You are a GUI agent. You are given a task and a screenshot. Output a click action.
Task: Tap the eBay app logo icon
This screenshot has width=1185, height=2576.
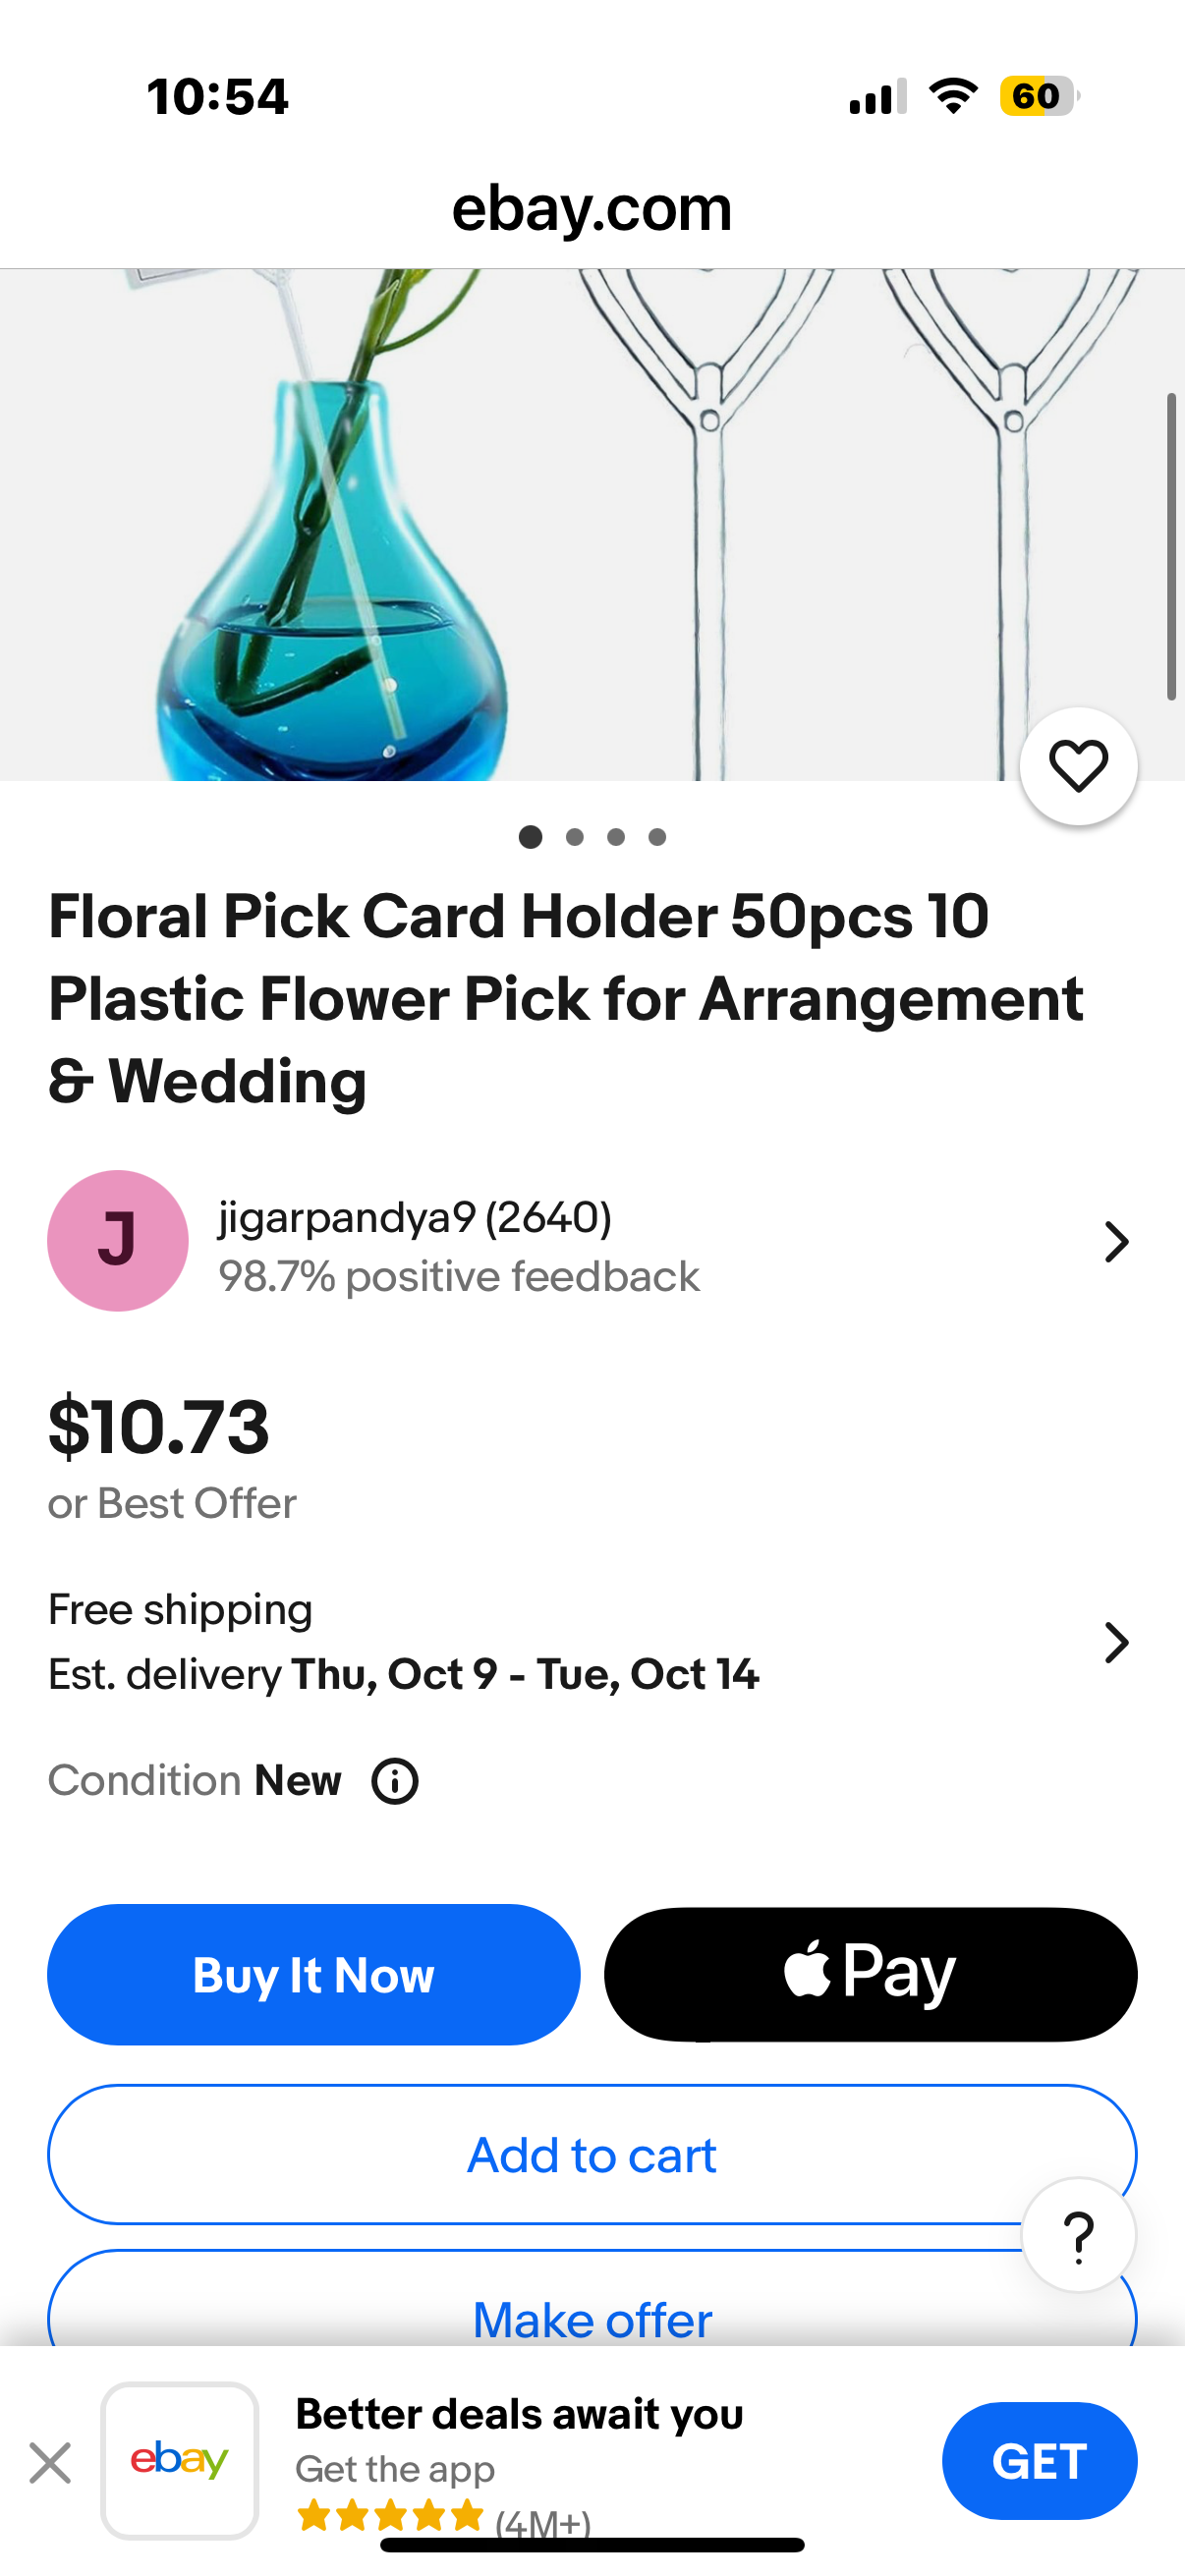coord(180,2460)
